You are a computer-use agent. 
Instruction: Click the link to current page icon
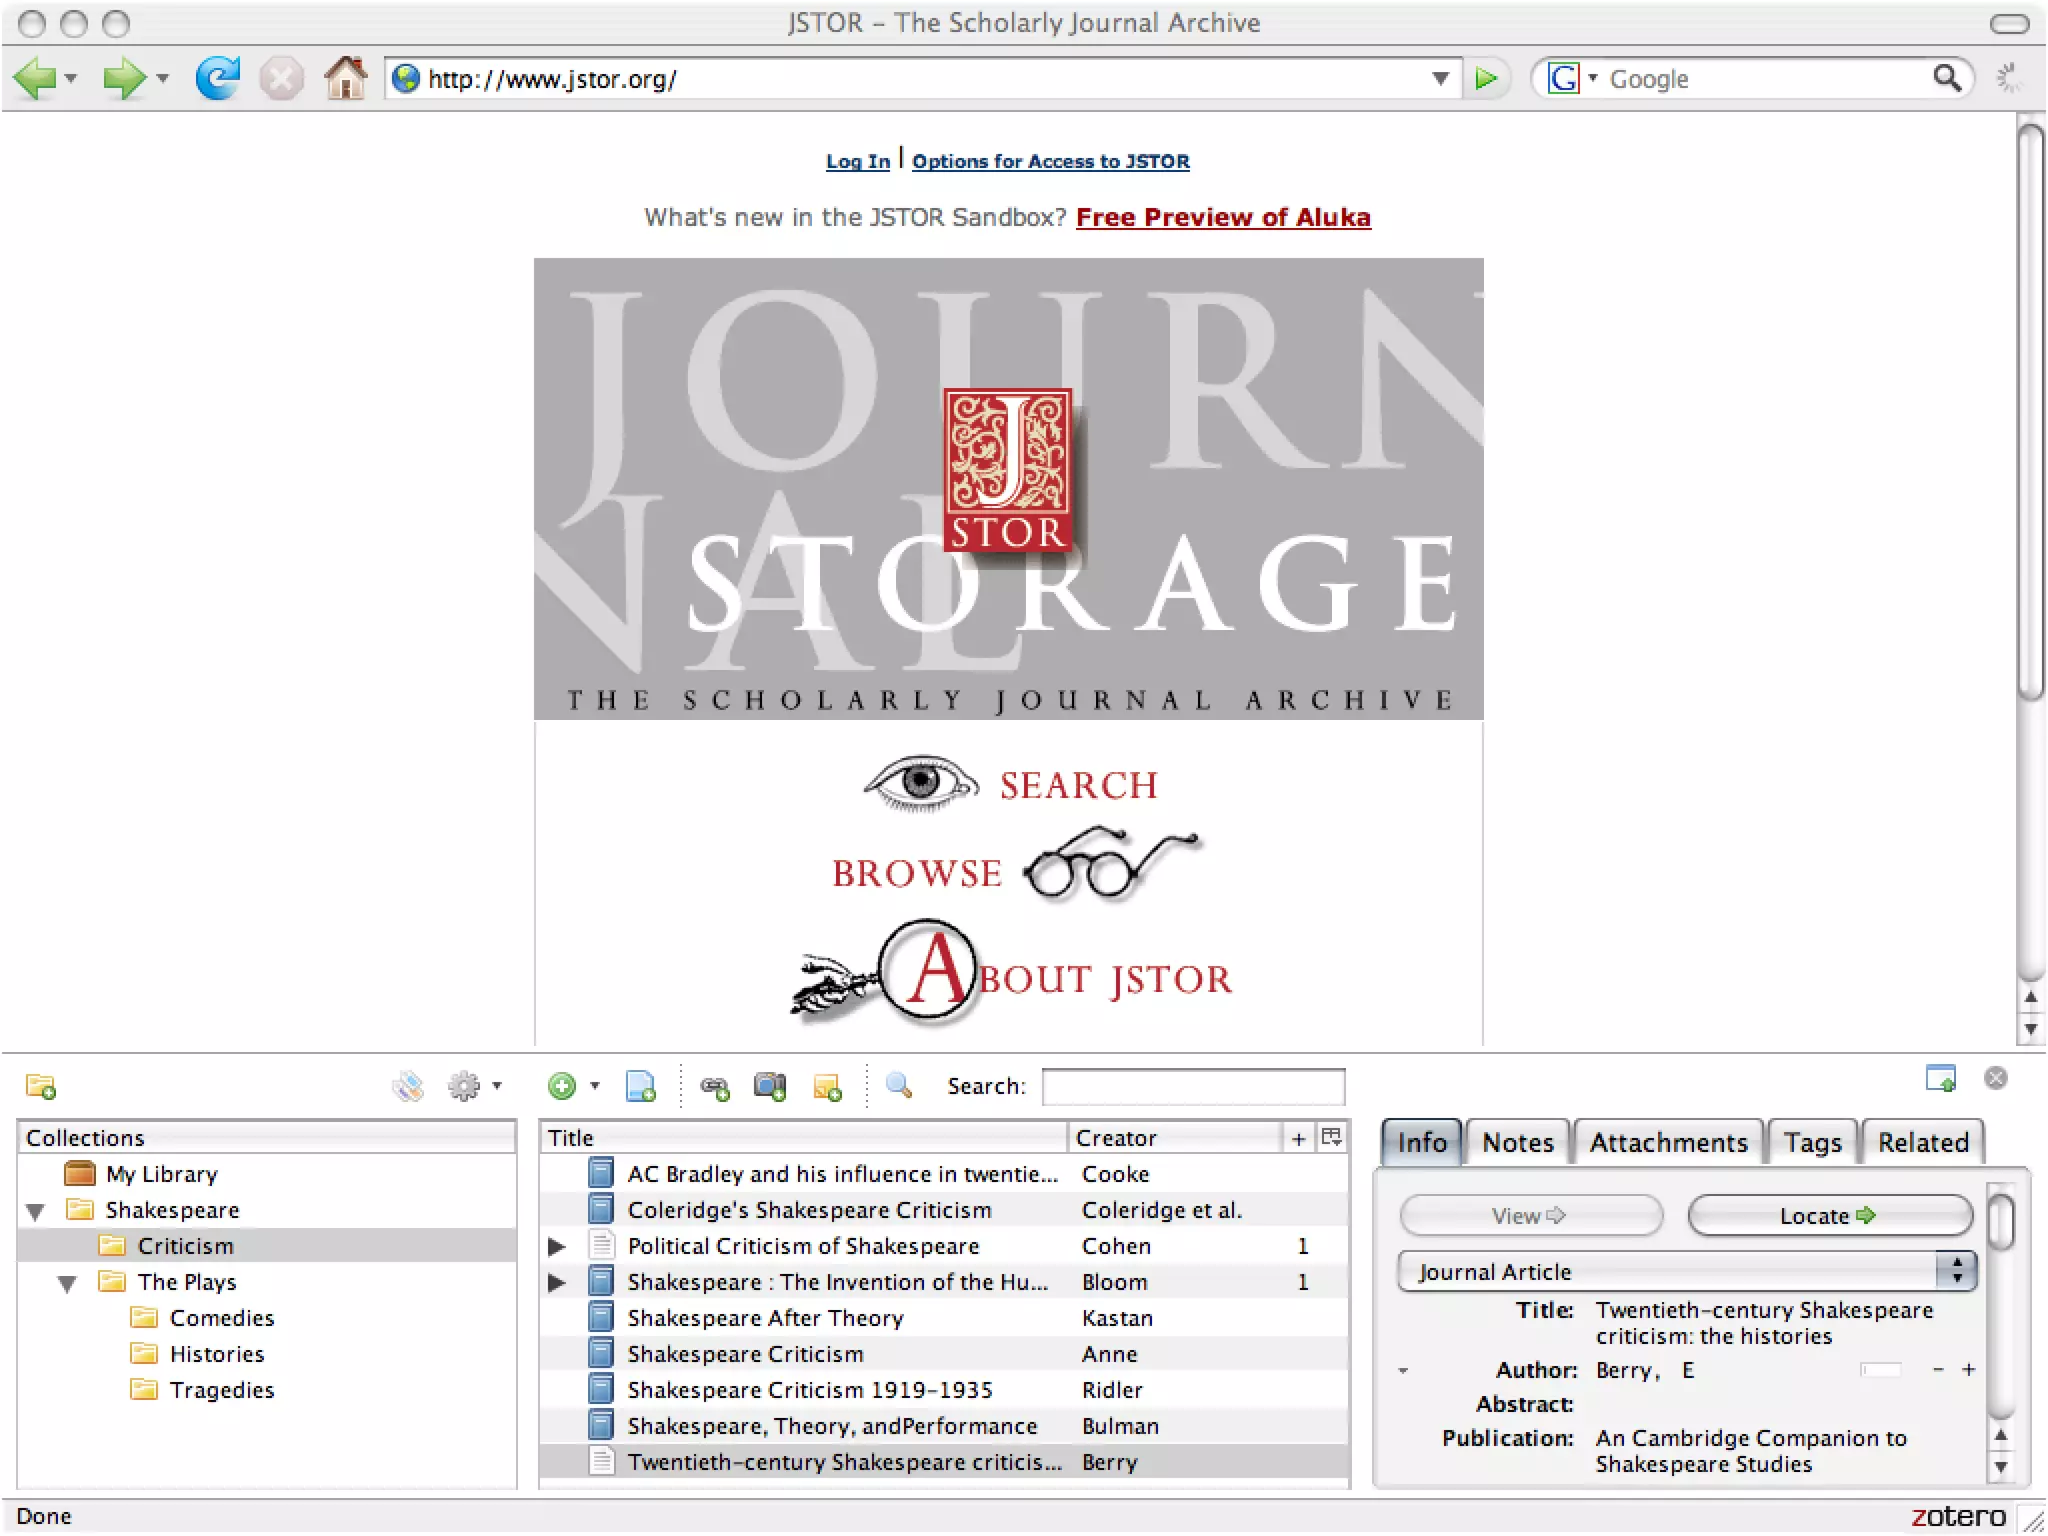[715, 1086]
